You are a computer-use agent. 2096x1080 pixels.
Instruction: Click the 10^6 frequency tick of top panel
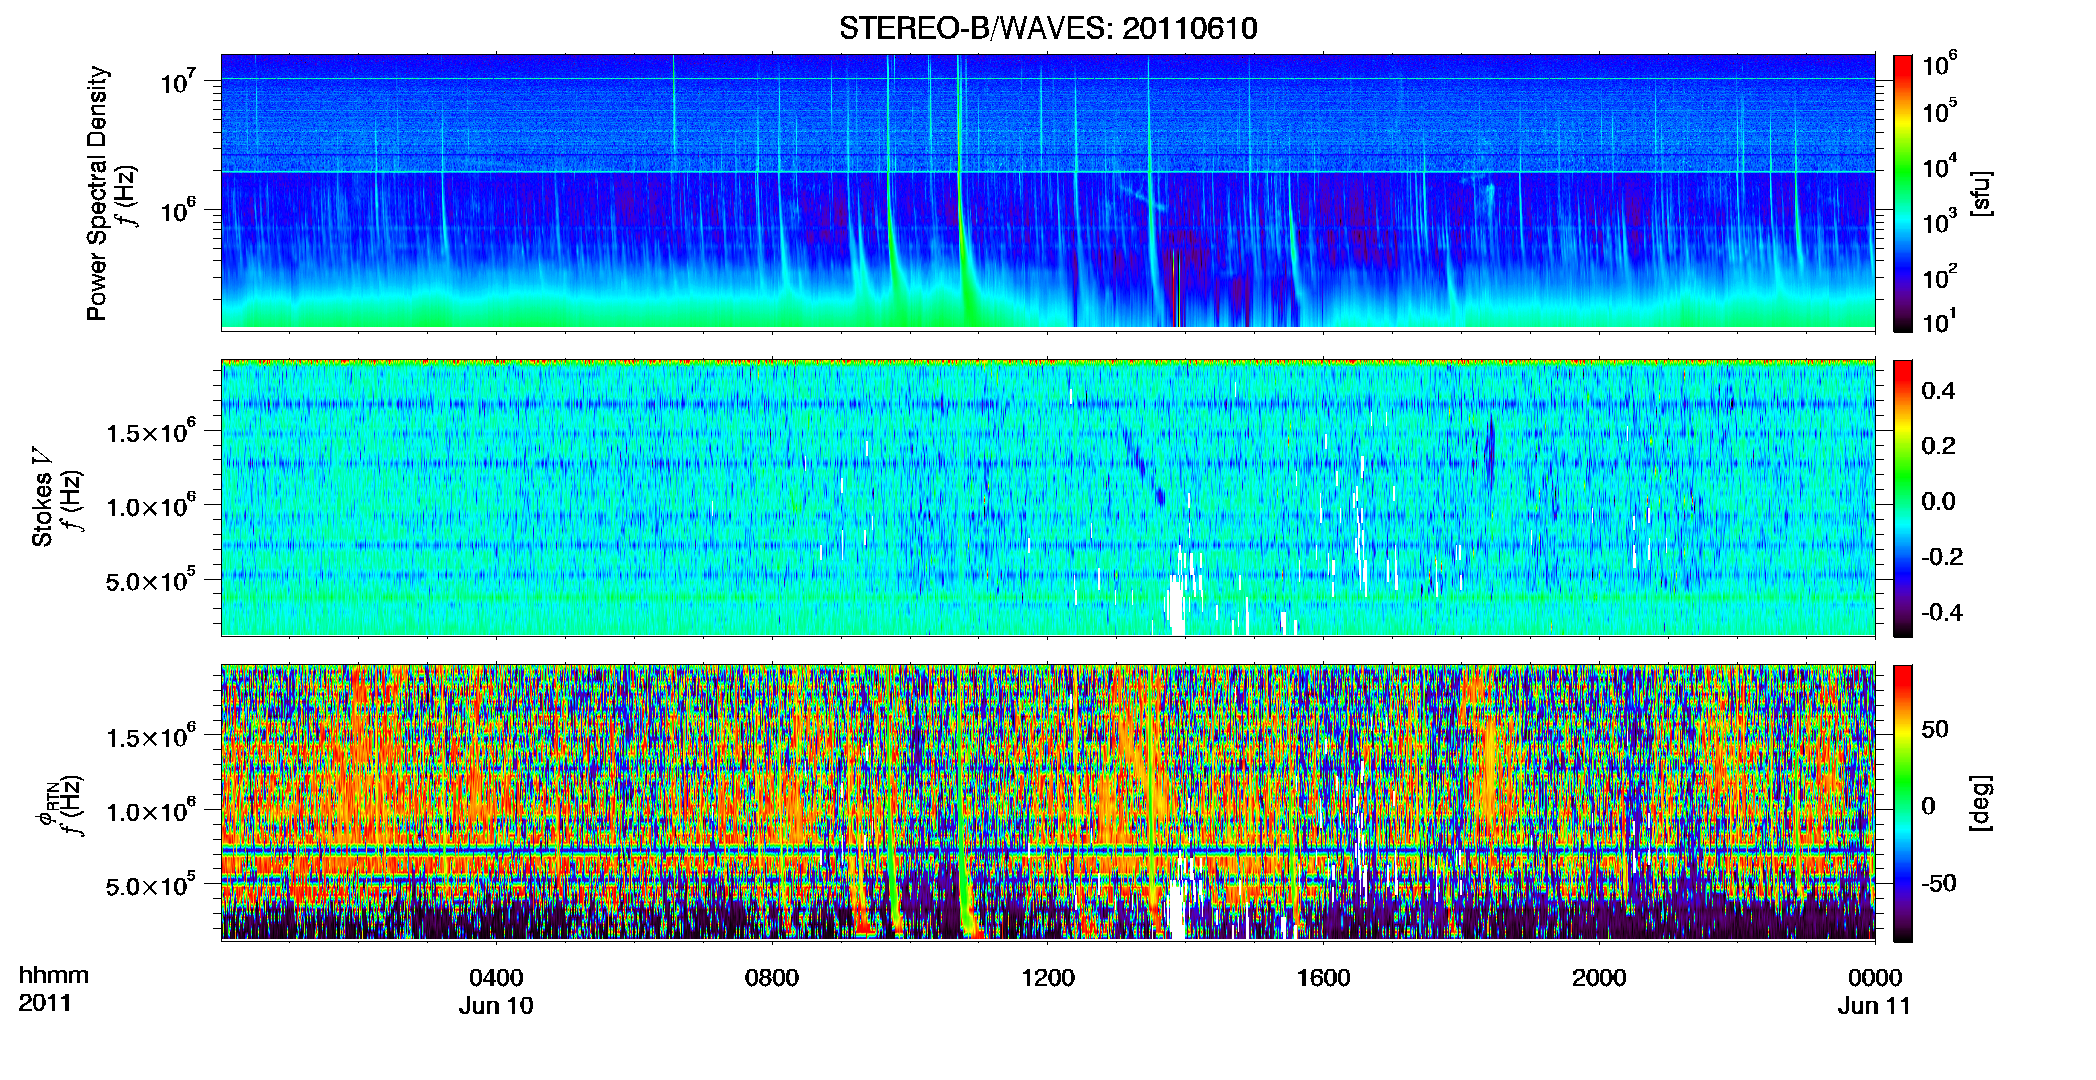tap(179, 210)
